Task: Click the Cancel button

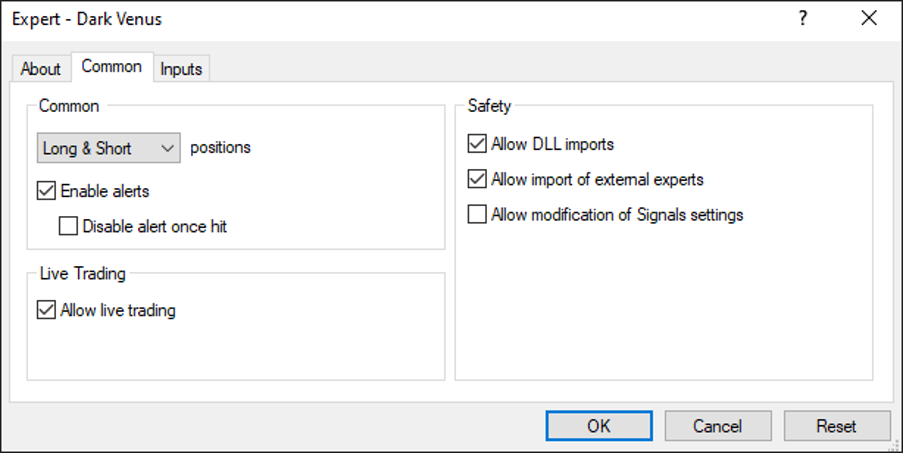Action: pos(718,426)
